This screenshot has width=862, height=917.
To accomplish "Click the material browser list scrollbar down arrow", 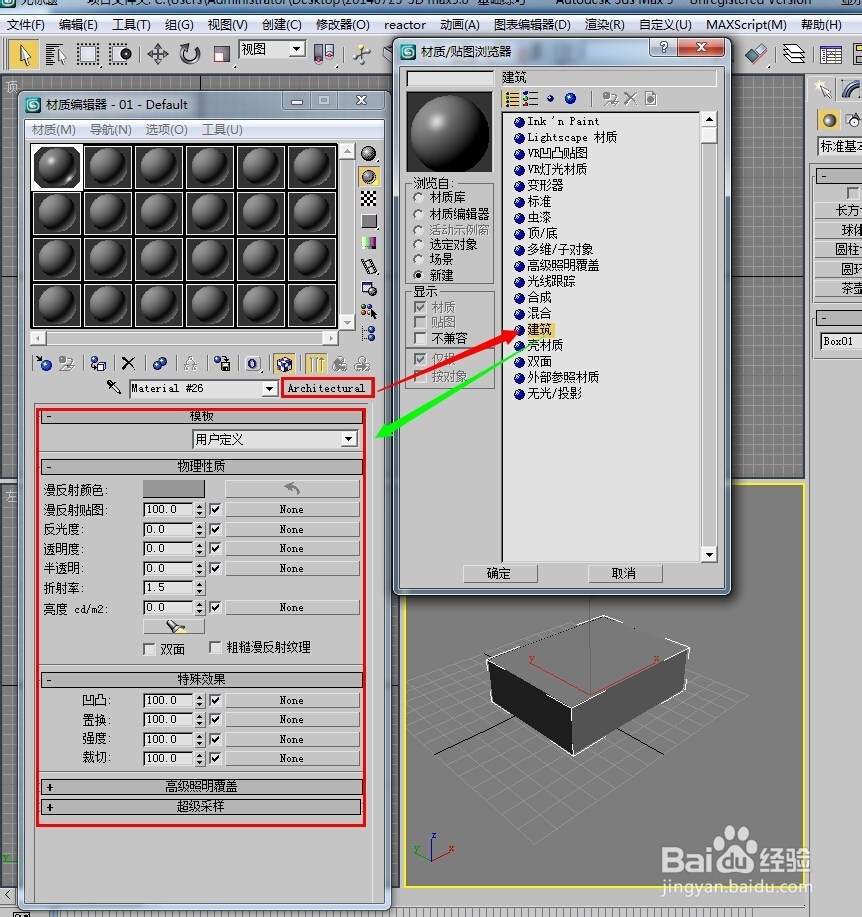I will 709,554.
